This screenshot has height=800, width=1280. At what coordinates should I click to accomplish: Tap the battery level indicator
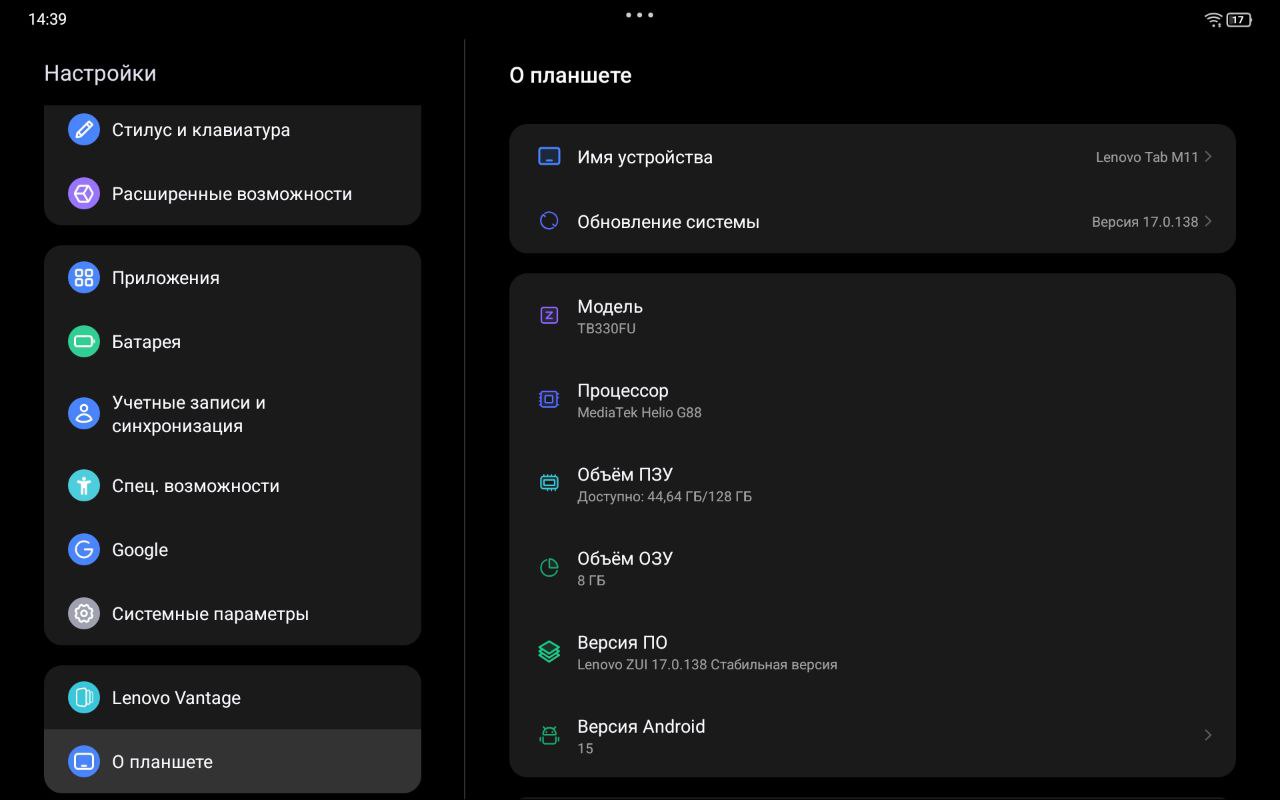point(1239,19)
